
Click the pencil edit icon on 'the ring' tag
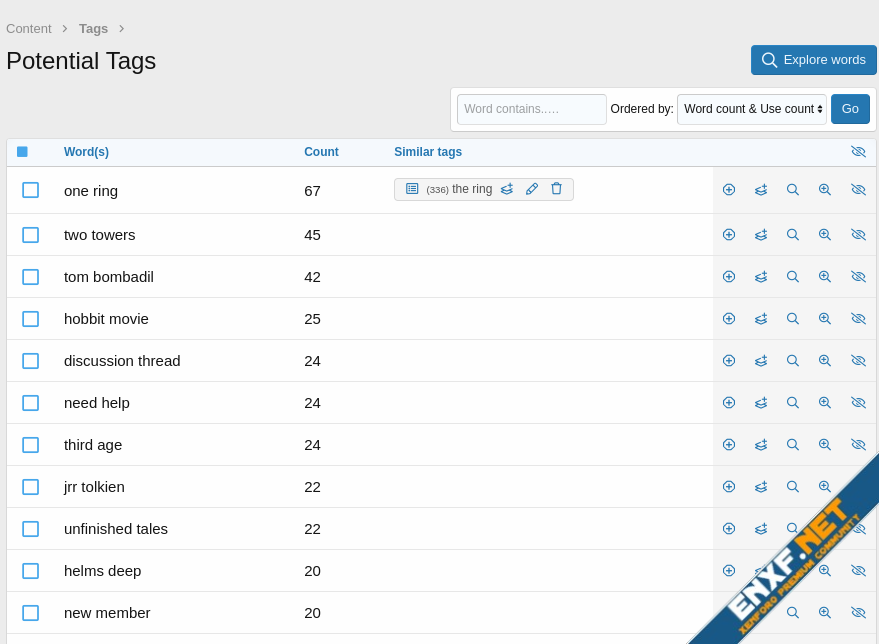click(532, 189)
